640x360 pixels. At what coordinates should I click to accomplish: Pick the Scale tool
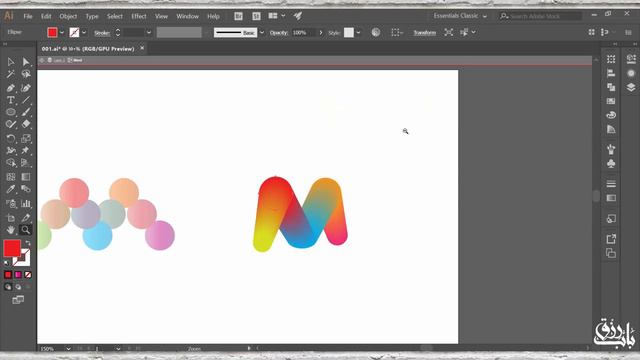[x=26, y=139]
